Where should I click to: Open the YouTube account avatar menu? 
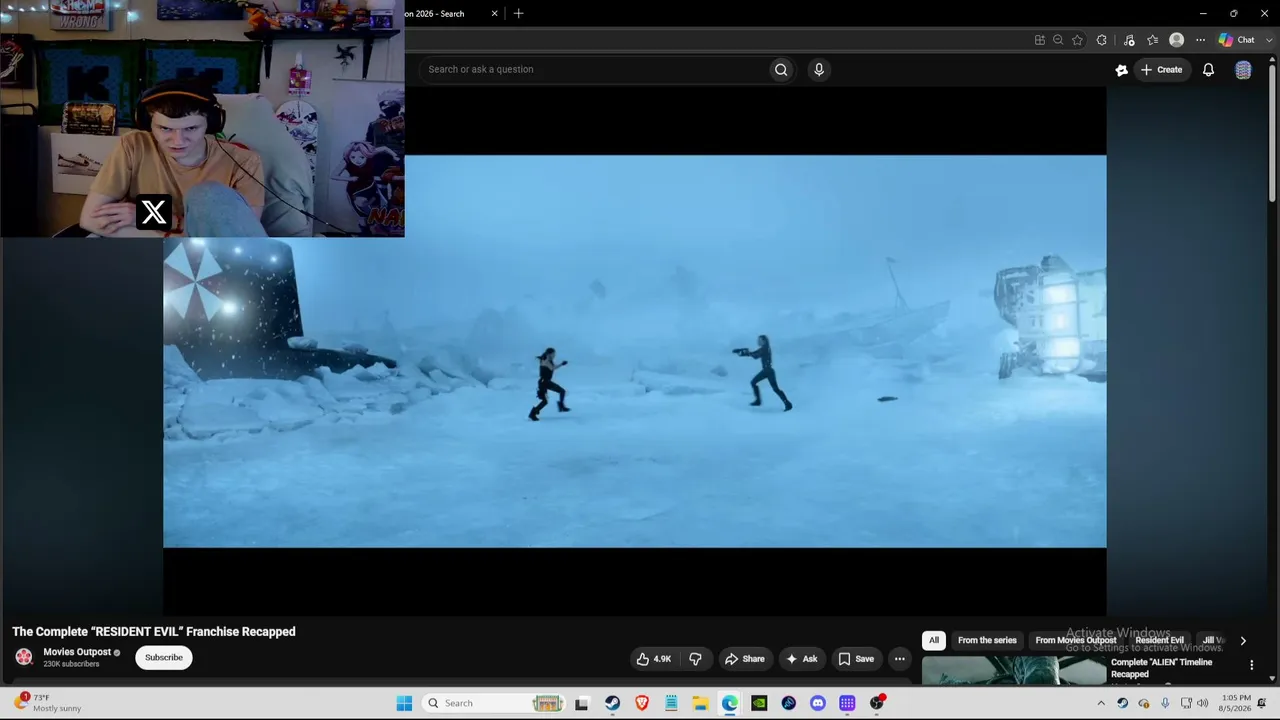click(x=1243, y=70)
